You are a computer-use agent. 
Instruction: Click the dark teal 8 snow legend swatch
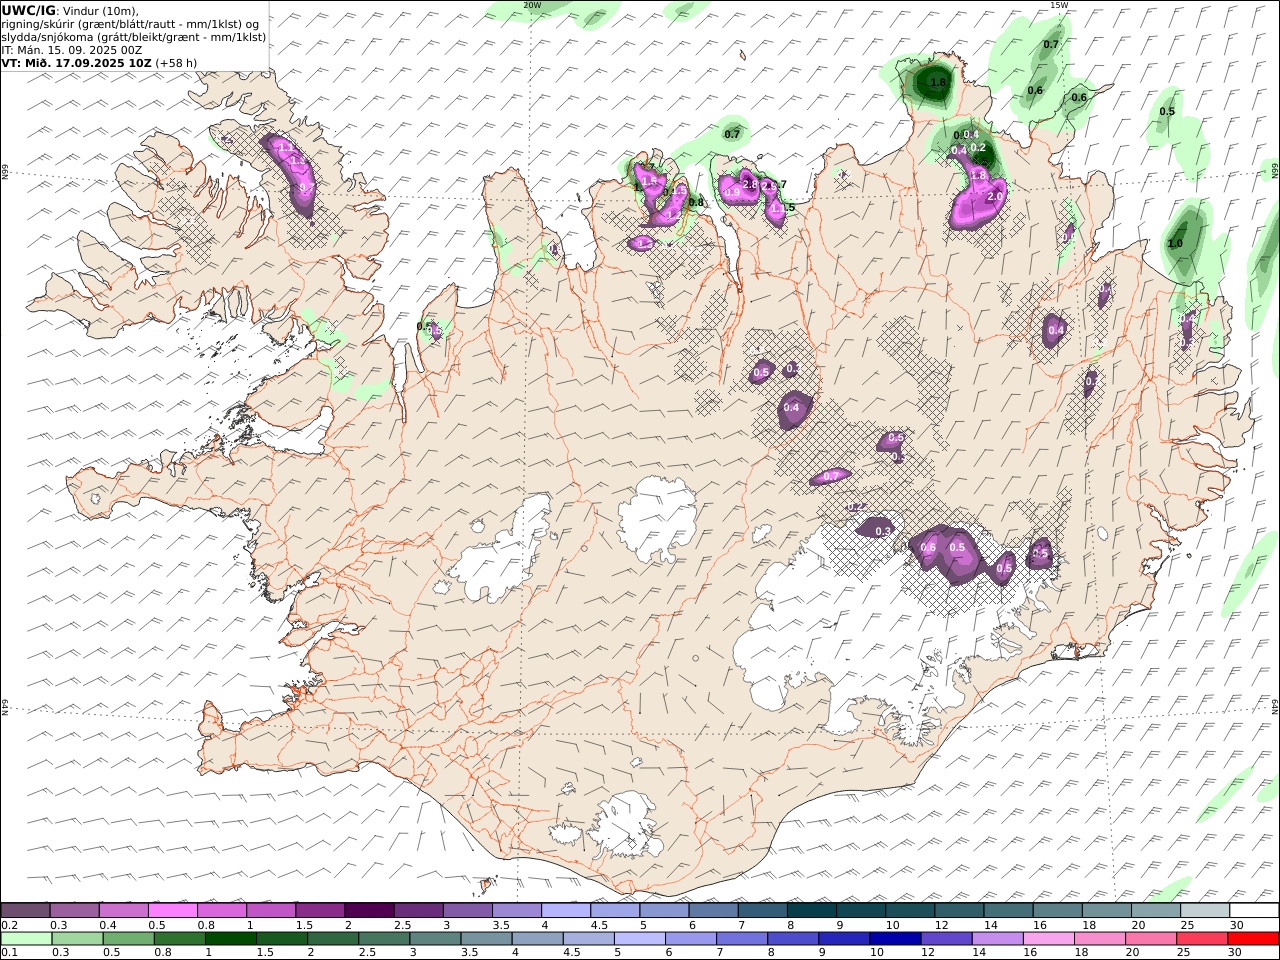pos(812,910)
